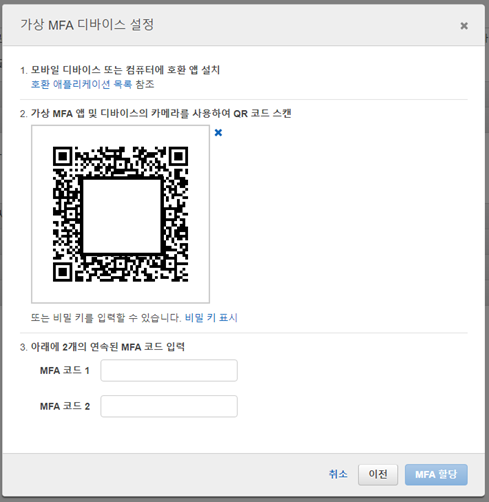Focus the MFA 코드 2 input field
489x502 pixels.
169,406
